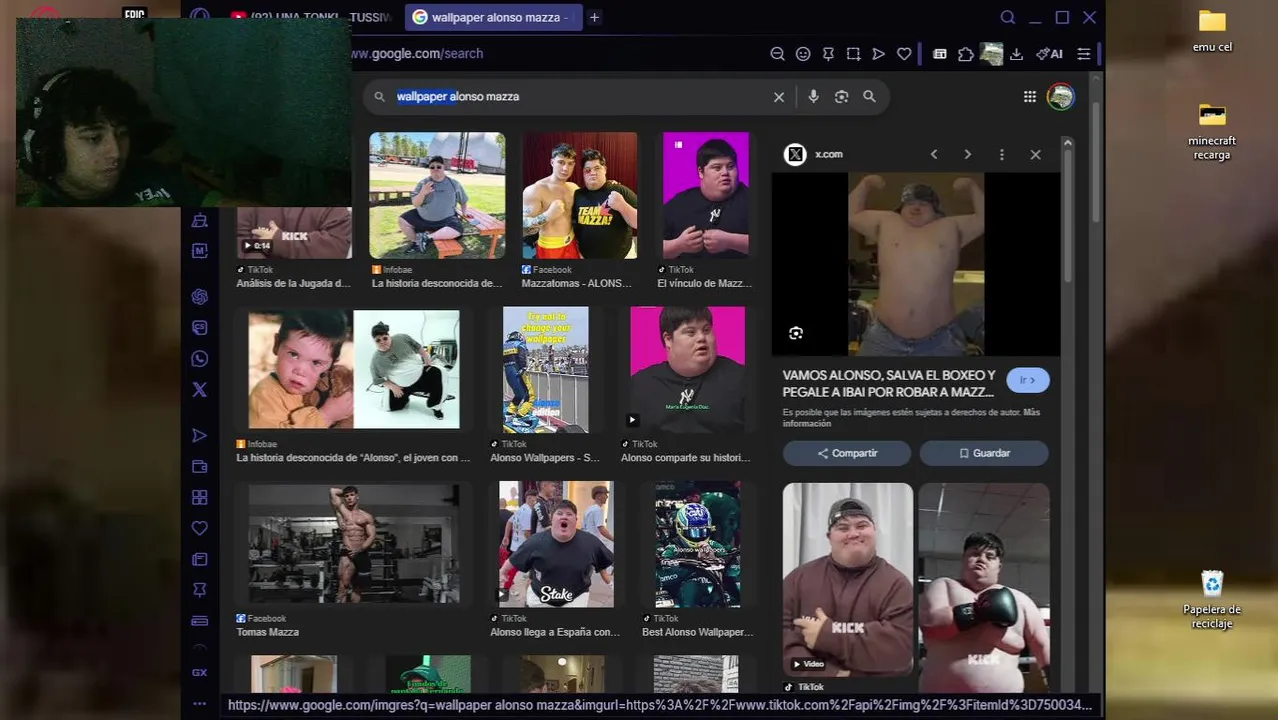Click the address bar google.com/search
The height and width of the screenshot is (720, 1278).
pos(416,54)
